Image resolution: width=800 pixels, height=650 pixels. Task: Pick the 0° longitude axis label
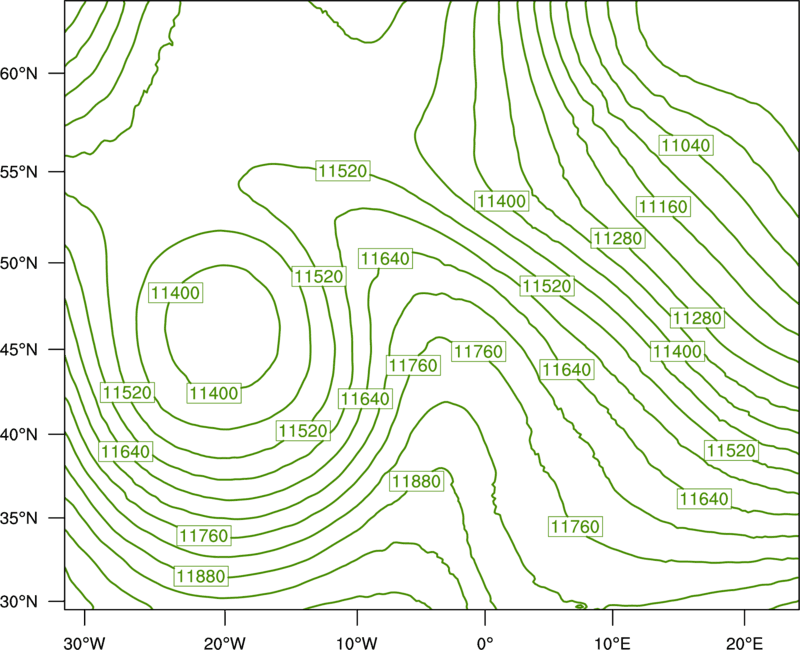[485, 643]
